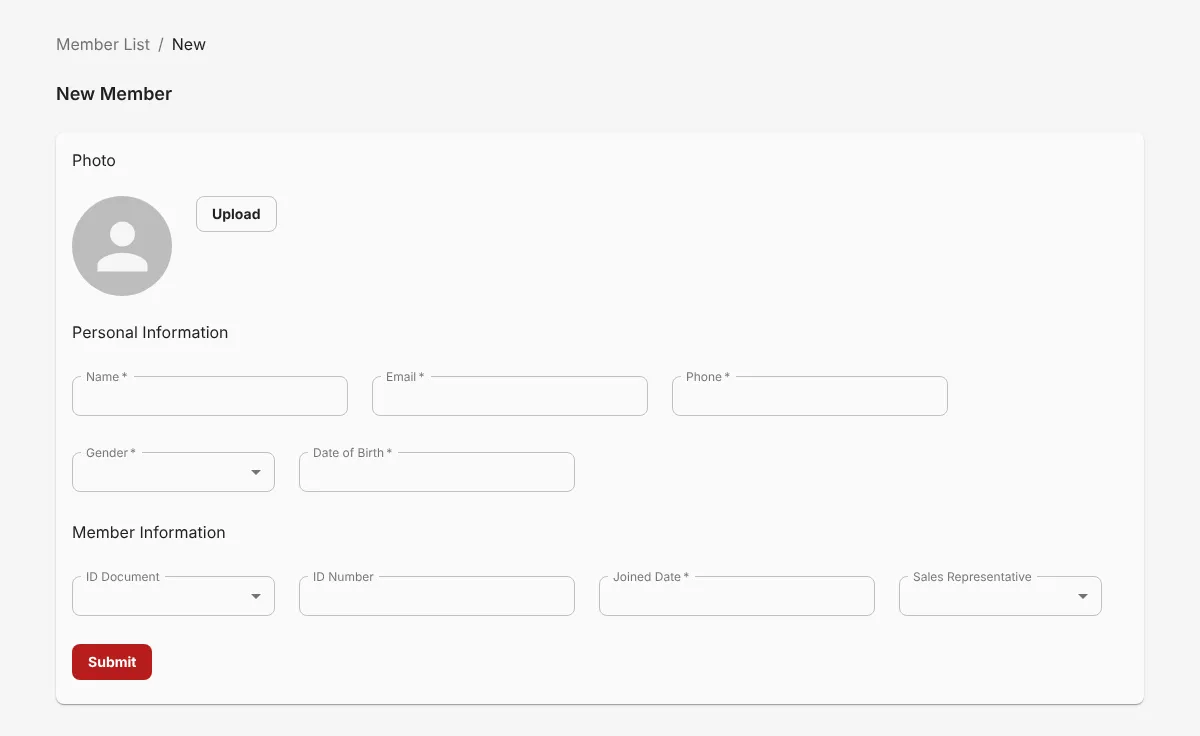Screen dimensions: 1200x736
Task: Focus the ID Number input field
Action: pos(437,596)
